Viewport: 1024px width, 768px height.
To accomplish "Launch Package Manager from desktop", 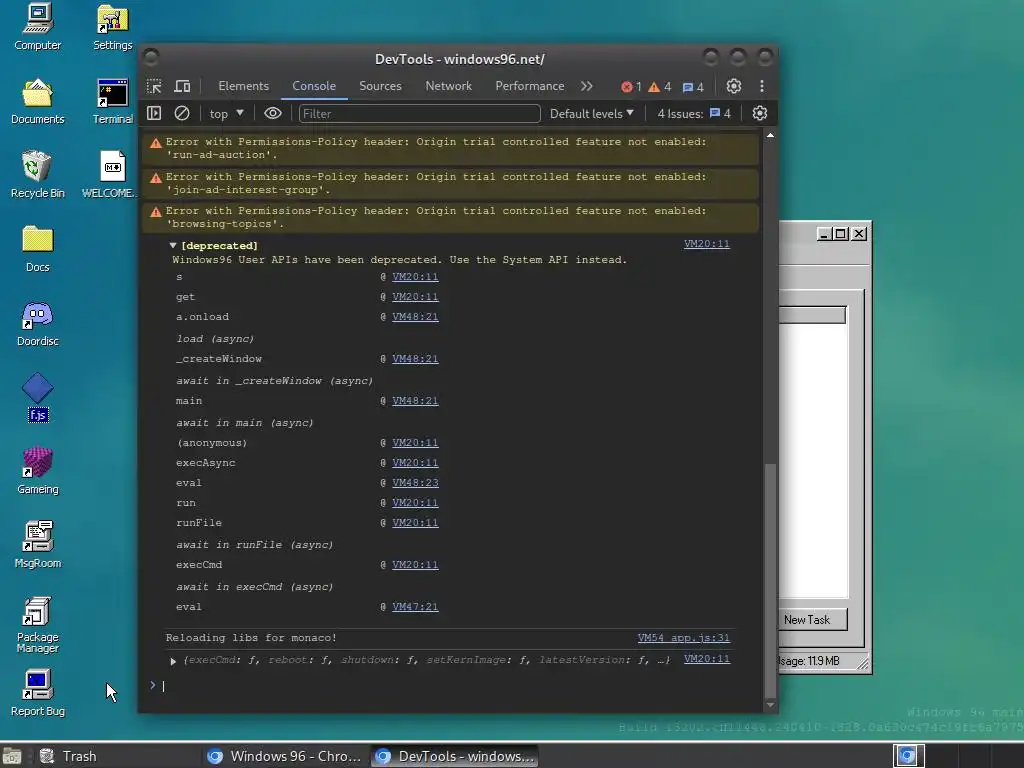I will tap(37, 624).
